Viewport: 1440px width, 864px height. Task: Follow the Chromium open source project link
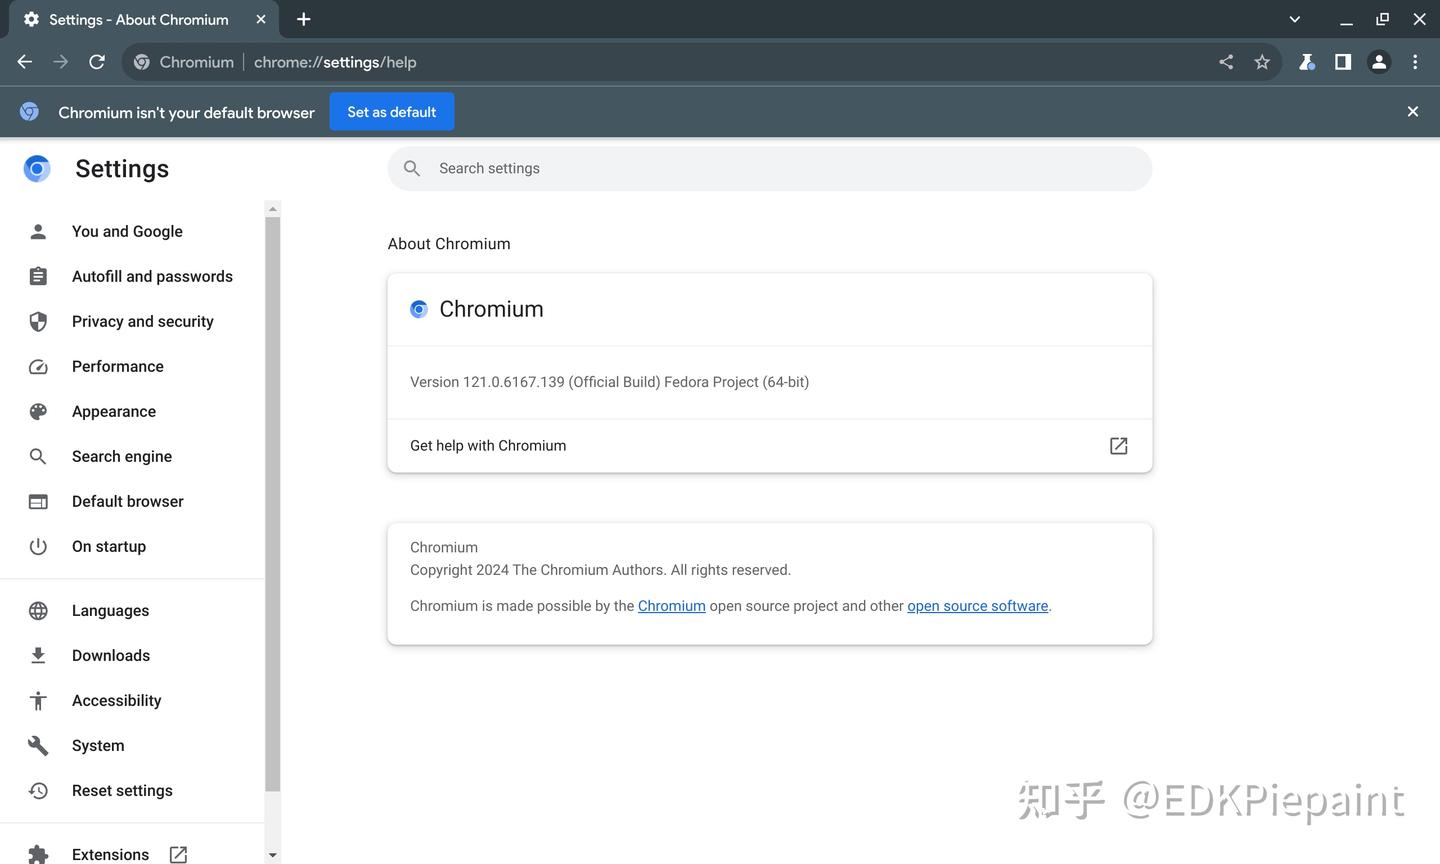(x=672, y=606)
